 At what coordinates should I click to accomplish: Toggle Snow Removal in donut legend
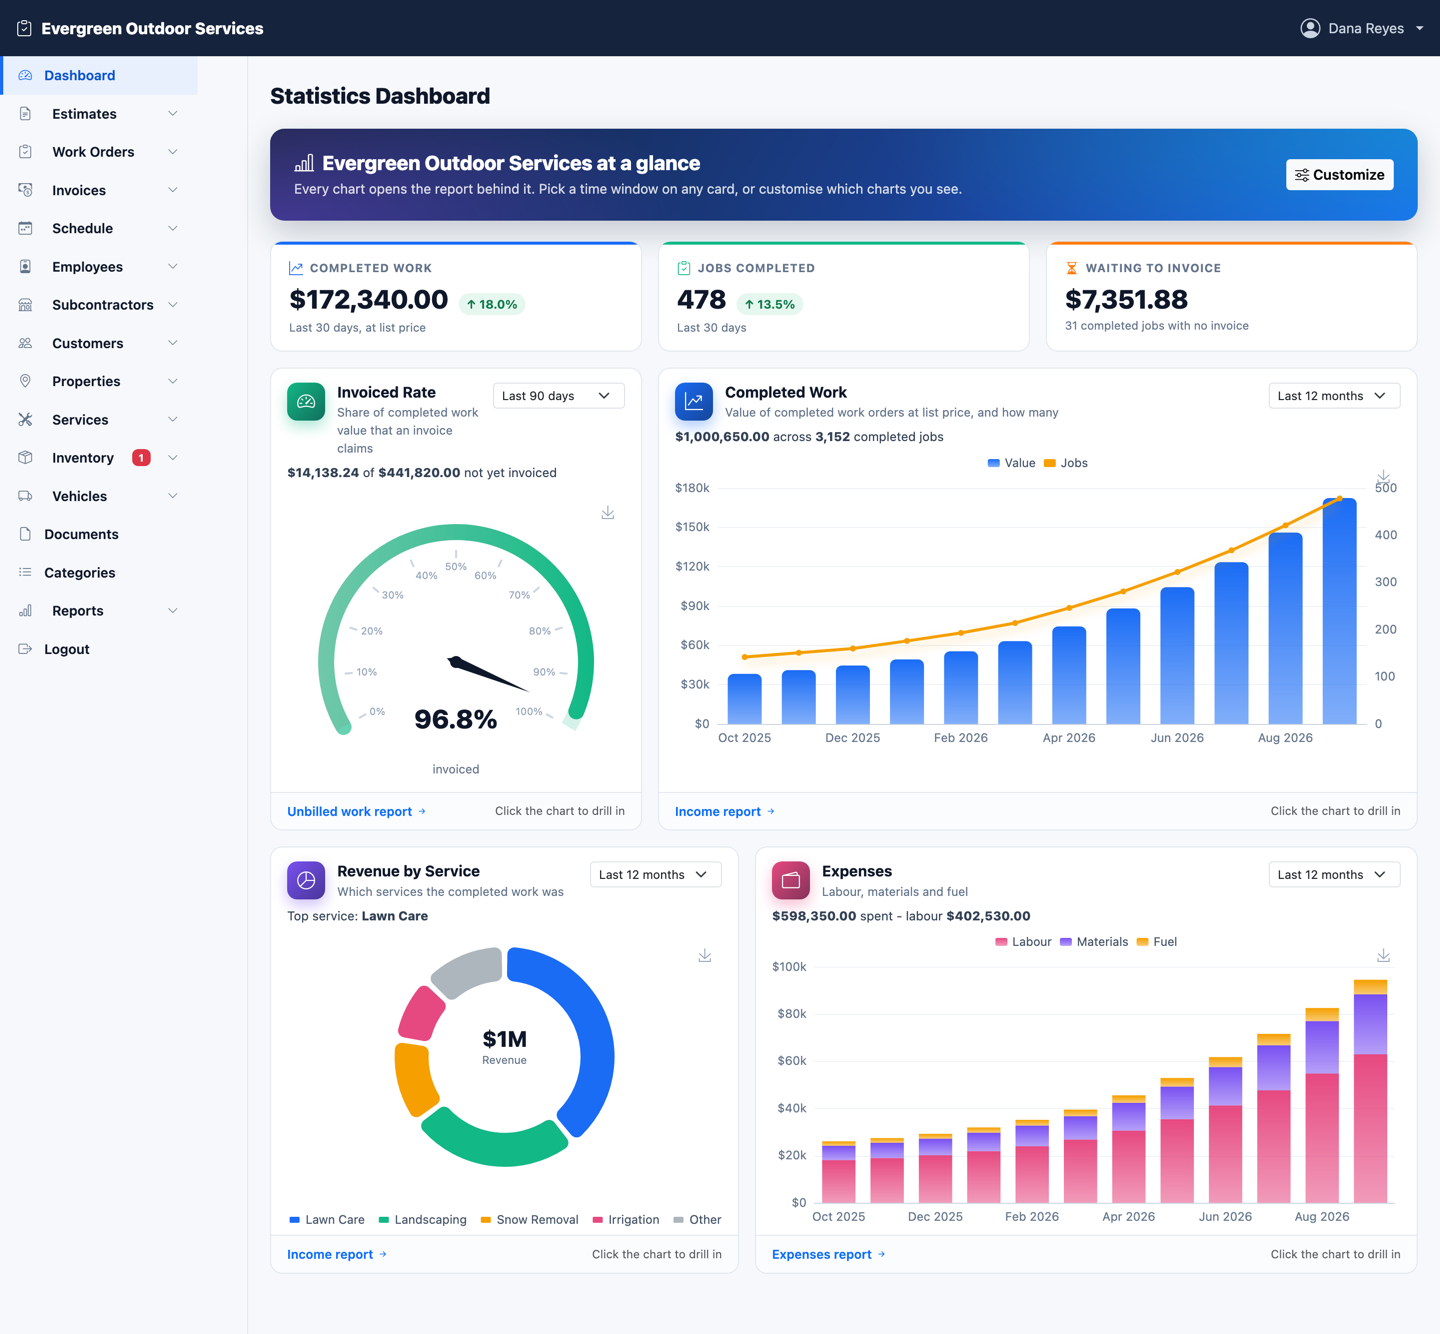tap(529, 1220)
